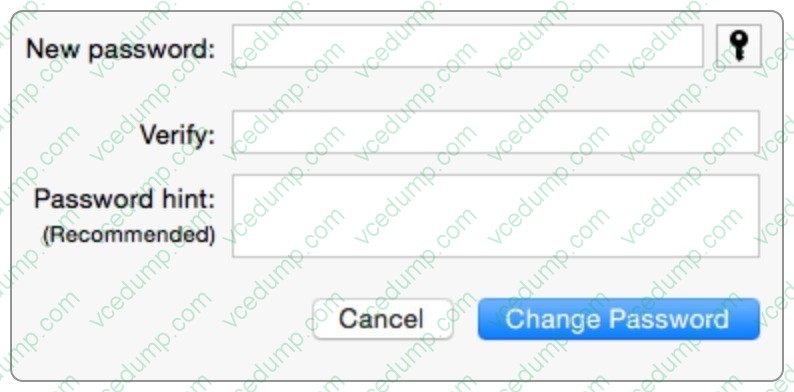
Task: Cancel the password change dialog
Action: (x=383, y=319)
